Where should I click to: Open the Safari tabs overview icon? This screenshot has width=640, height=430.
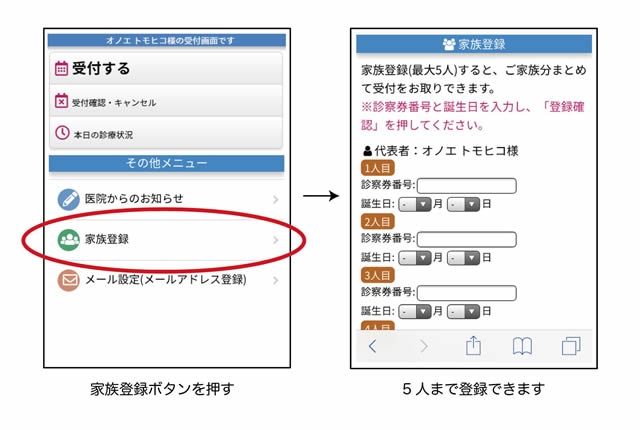[x=571, y=346]
